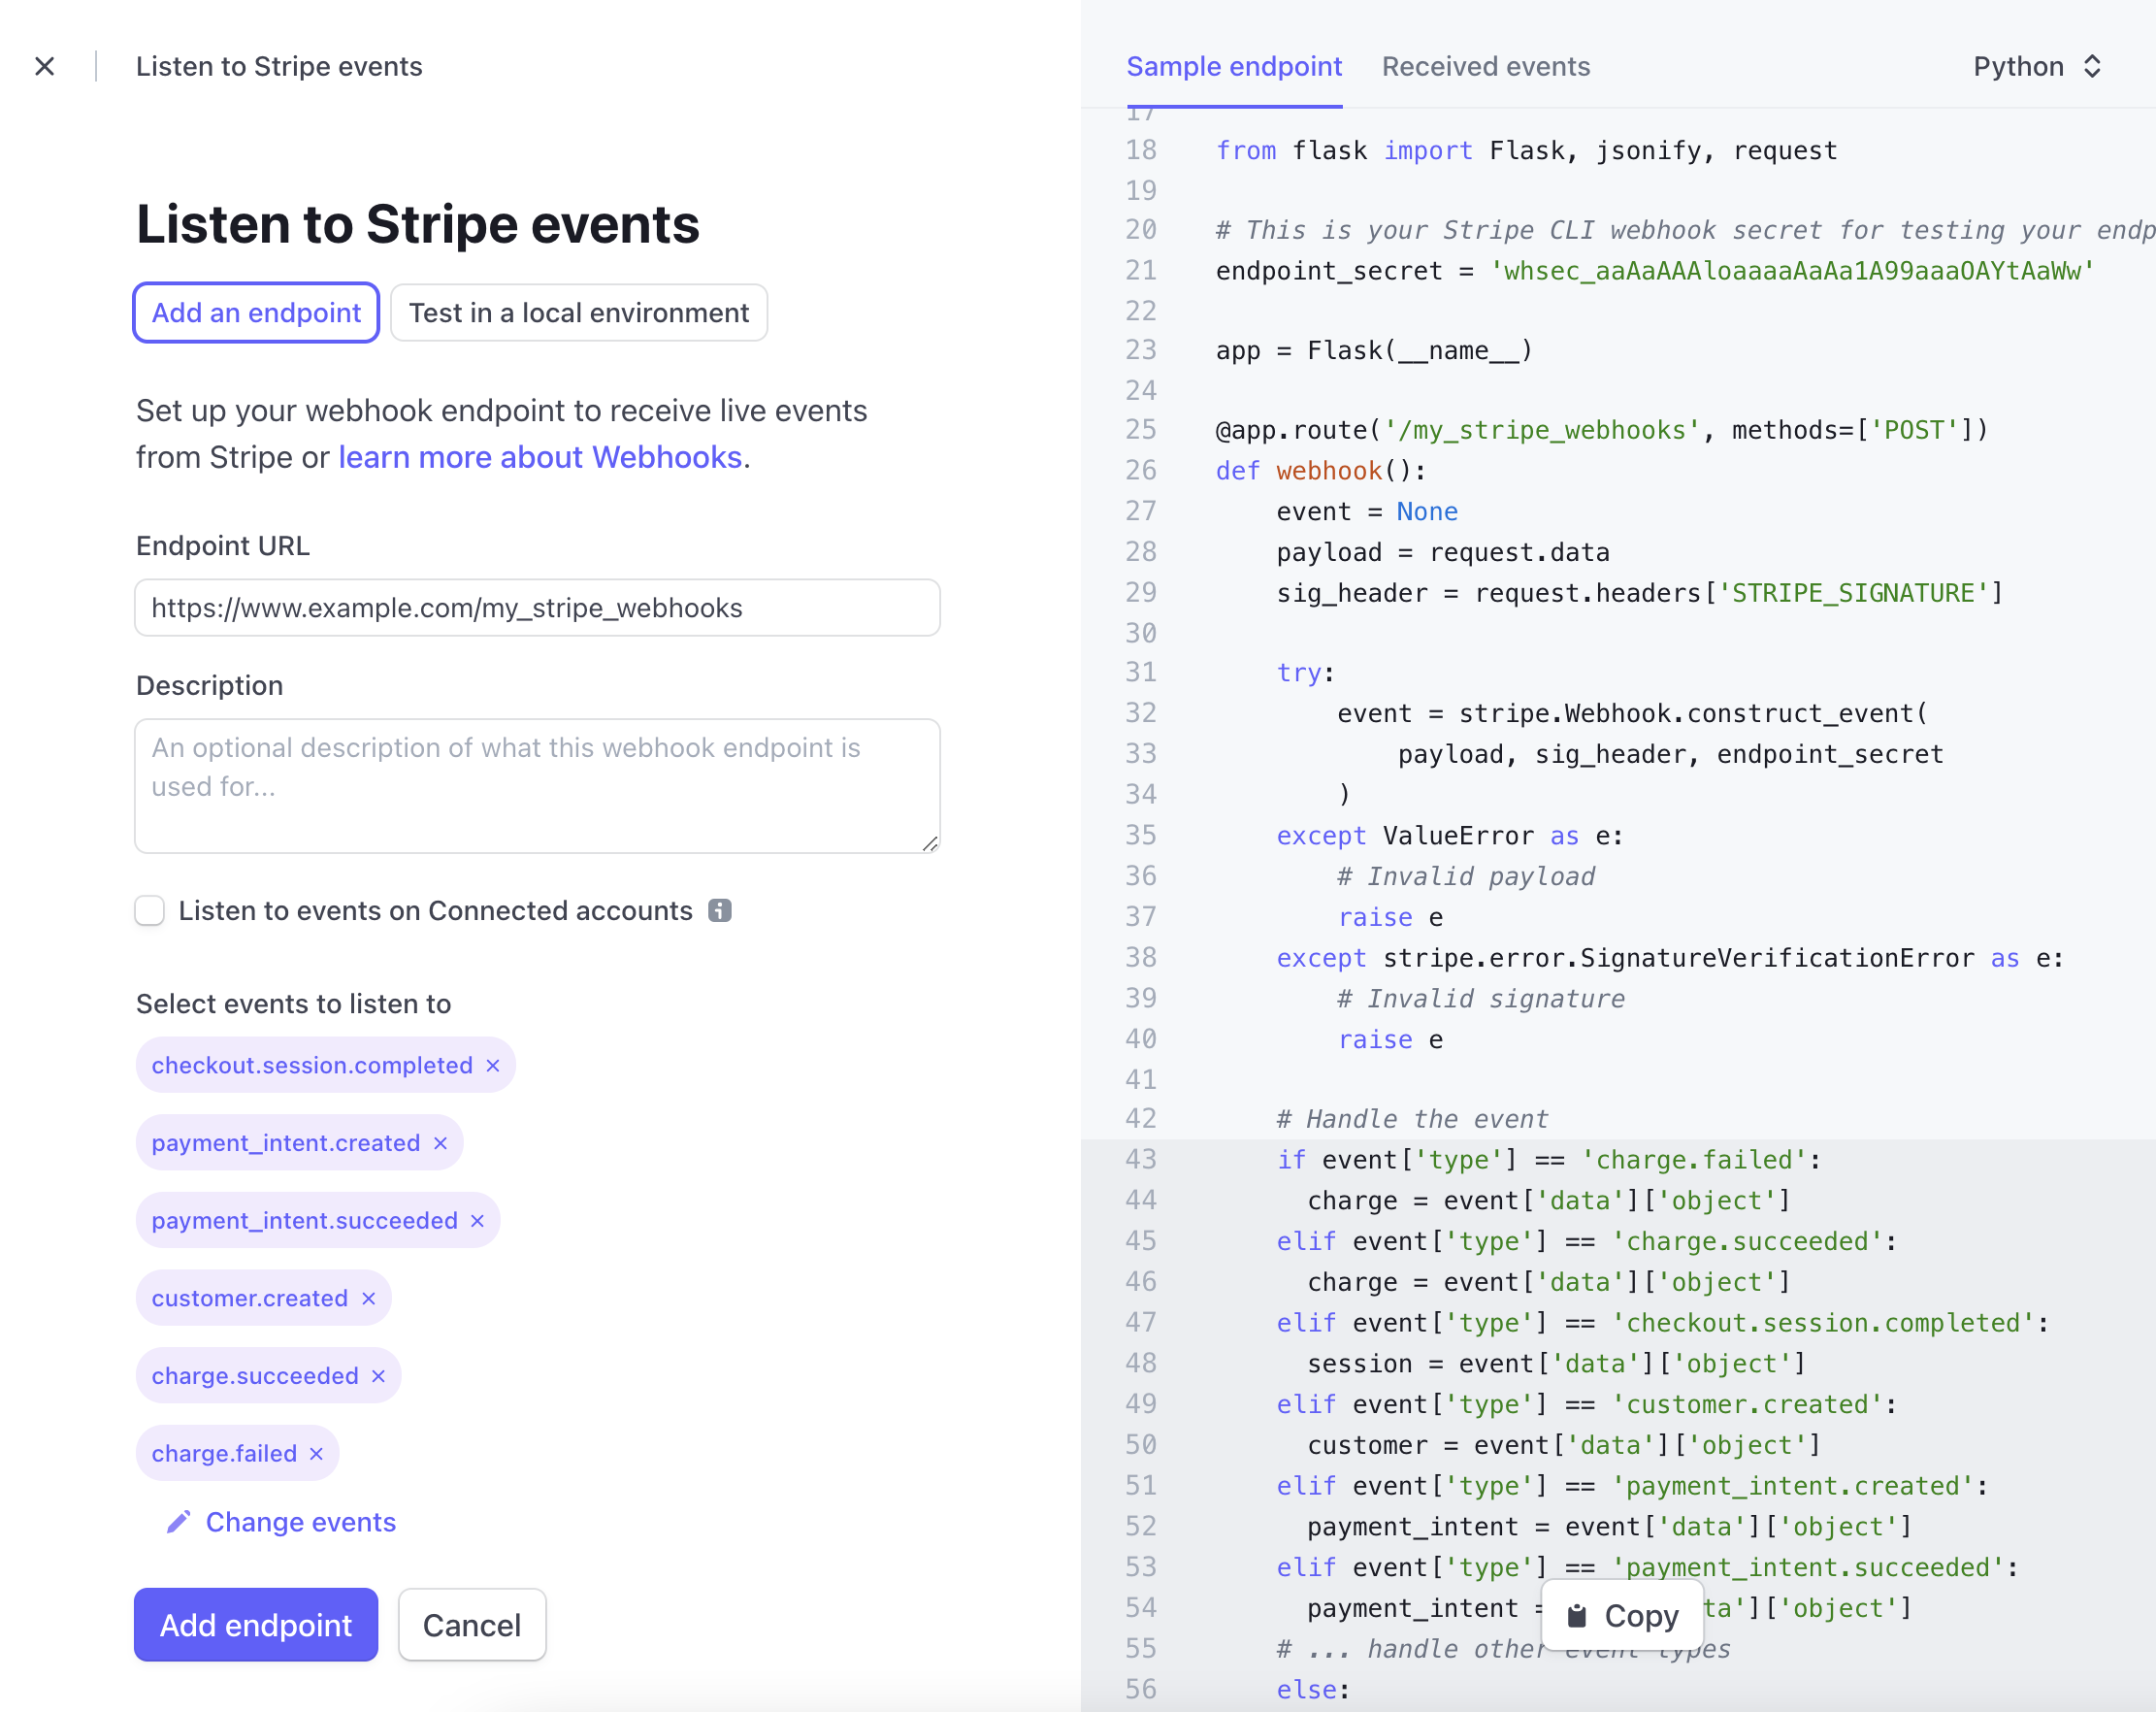
Task: Open the Python language dropdown
Action: (x=2034, y=67)
